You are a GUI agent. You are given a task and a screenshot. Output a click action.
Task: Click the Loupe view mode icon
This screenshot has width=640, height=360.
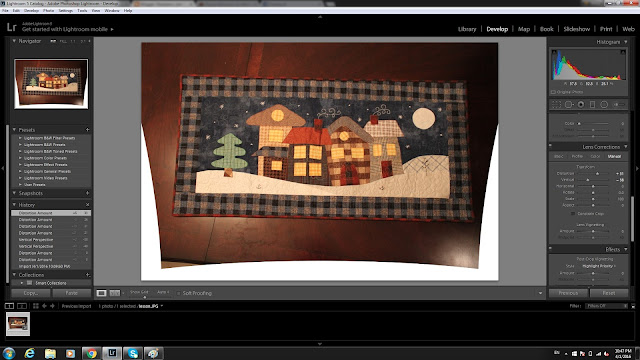tap(101, 293)
